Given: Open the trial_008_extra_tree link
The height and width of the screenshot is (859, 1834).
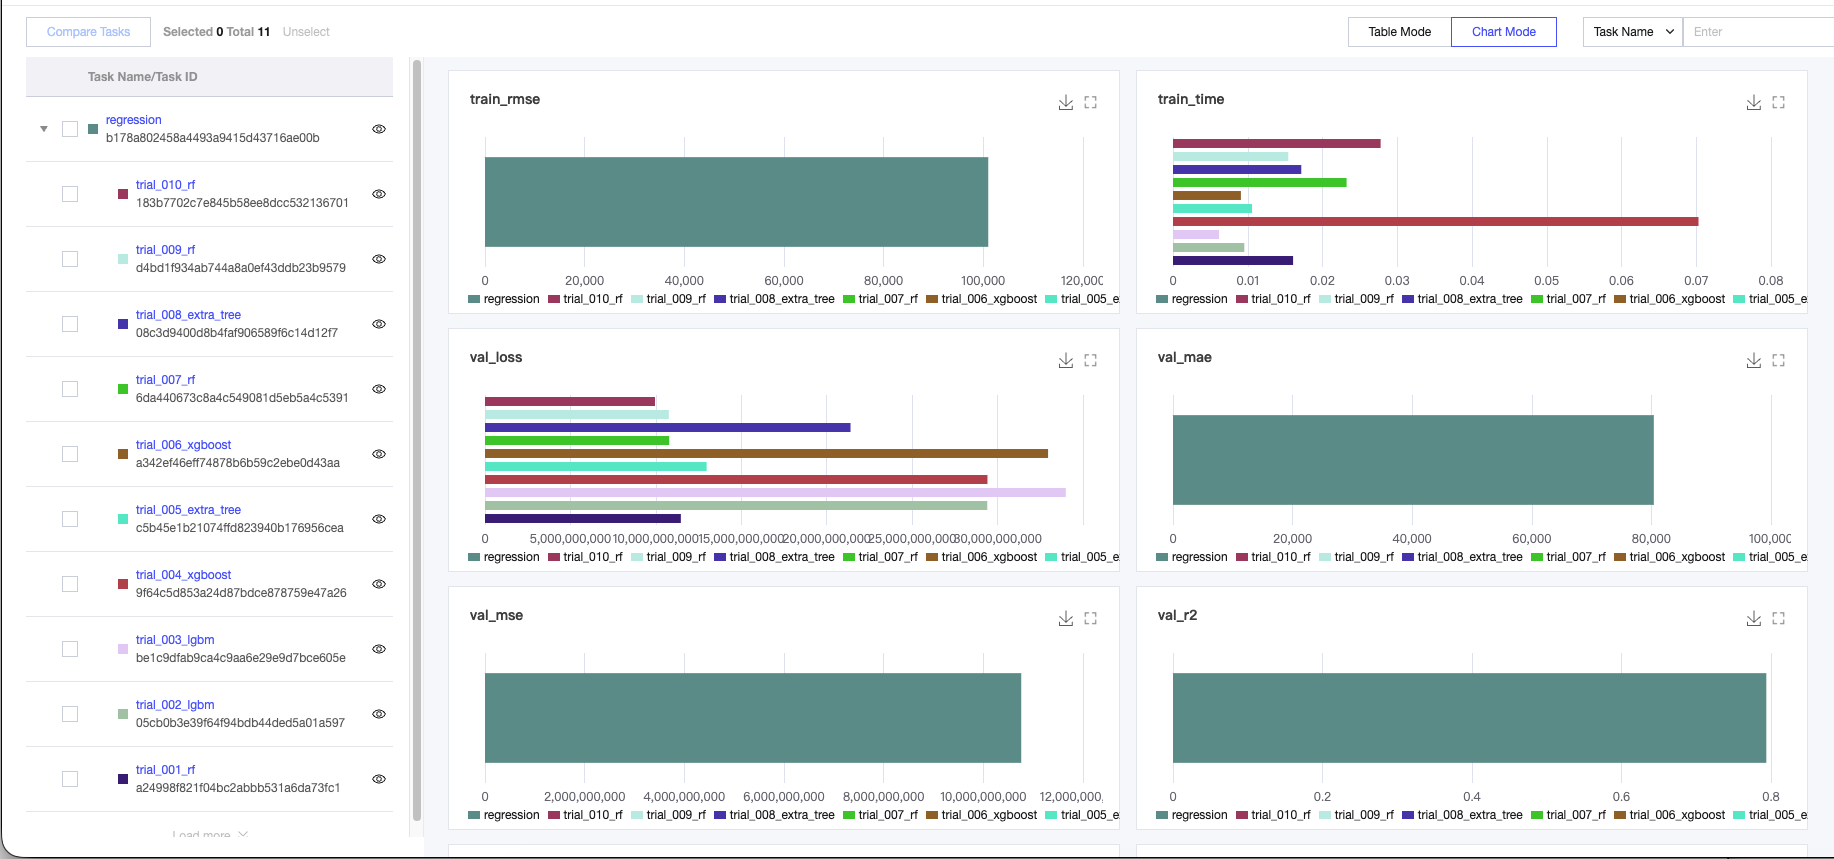Looking at the screenshot, I should click(188, 315).
